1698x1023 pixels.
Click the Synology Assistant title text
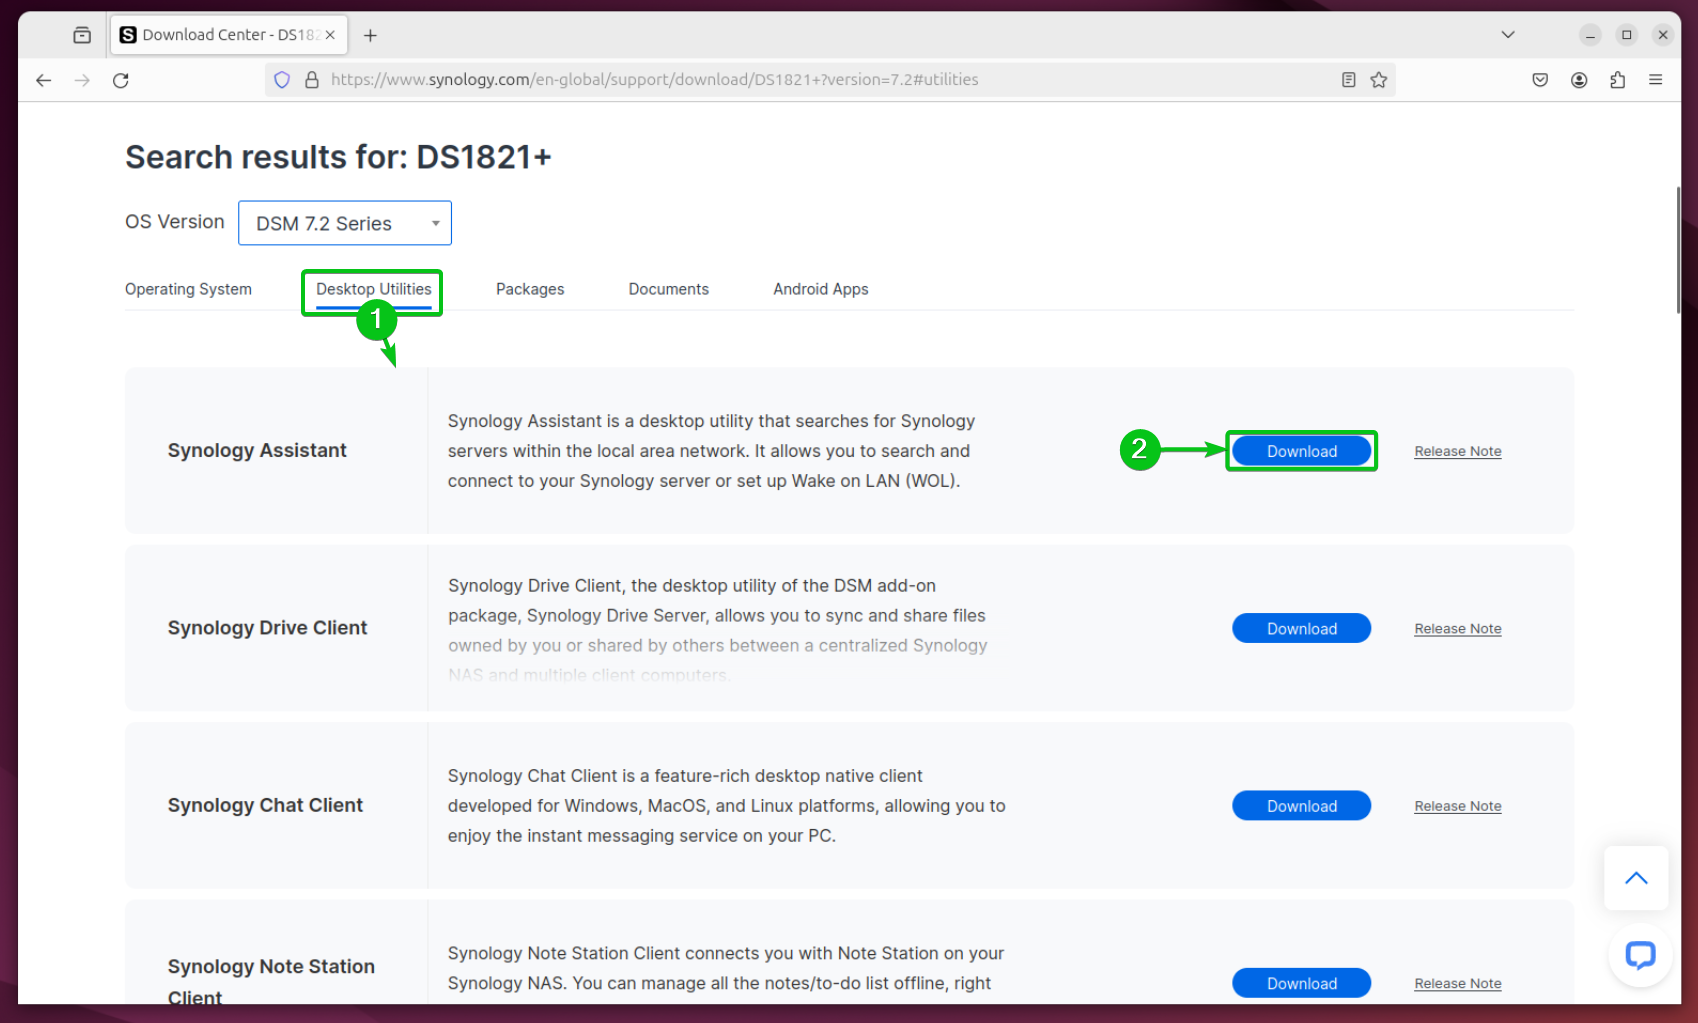click(x=257, y=450)
